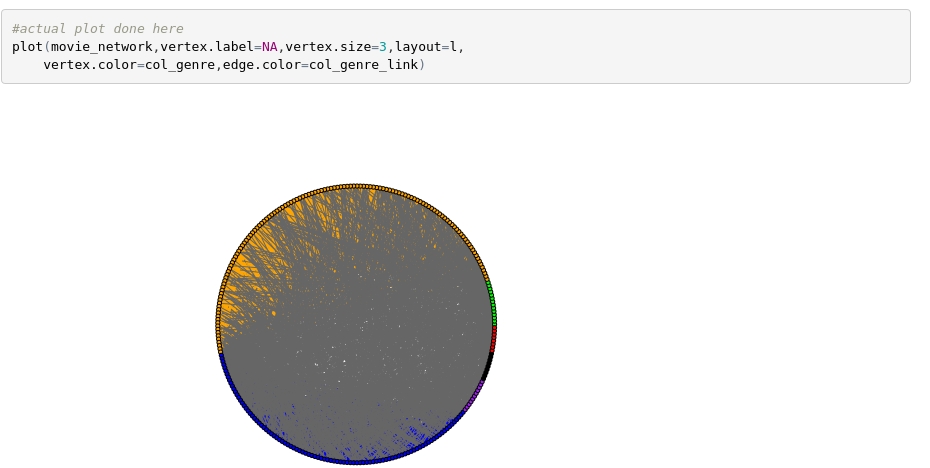Click the black node segment on the circle
Viewport: 930px width, 468px height.
point(488,366)
